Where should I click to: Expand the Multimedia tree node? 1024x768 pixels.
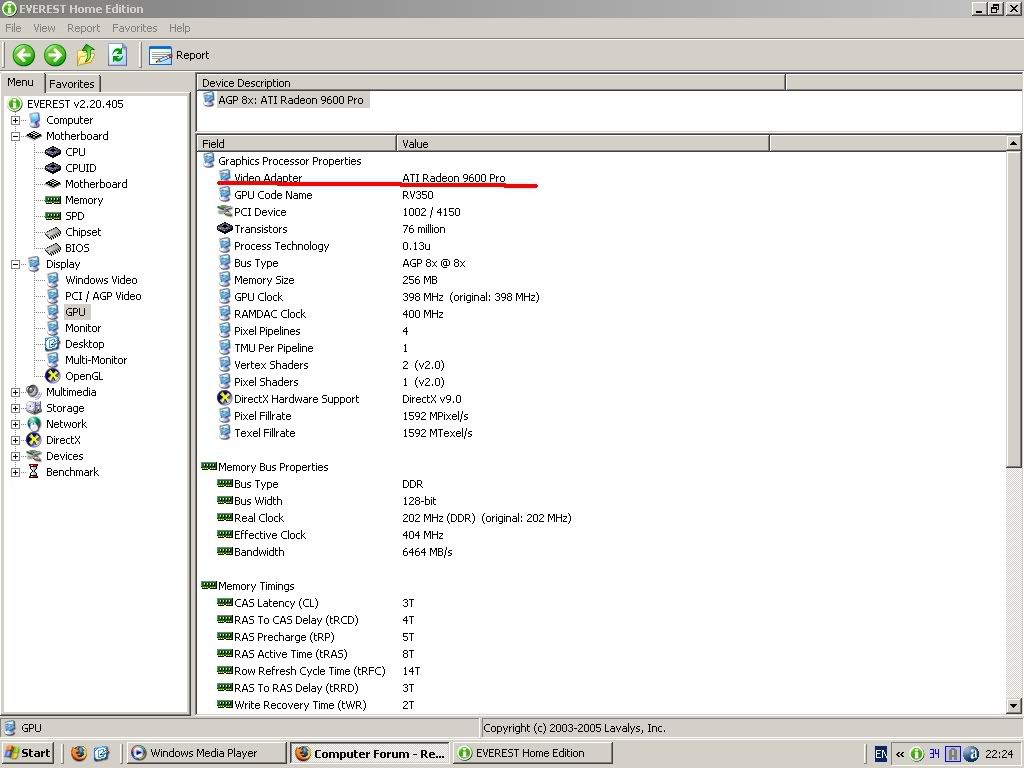(x=16, y=392)
